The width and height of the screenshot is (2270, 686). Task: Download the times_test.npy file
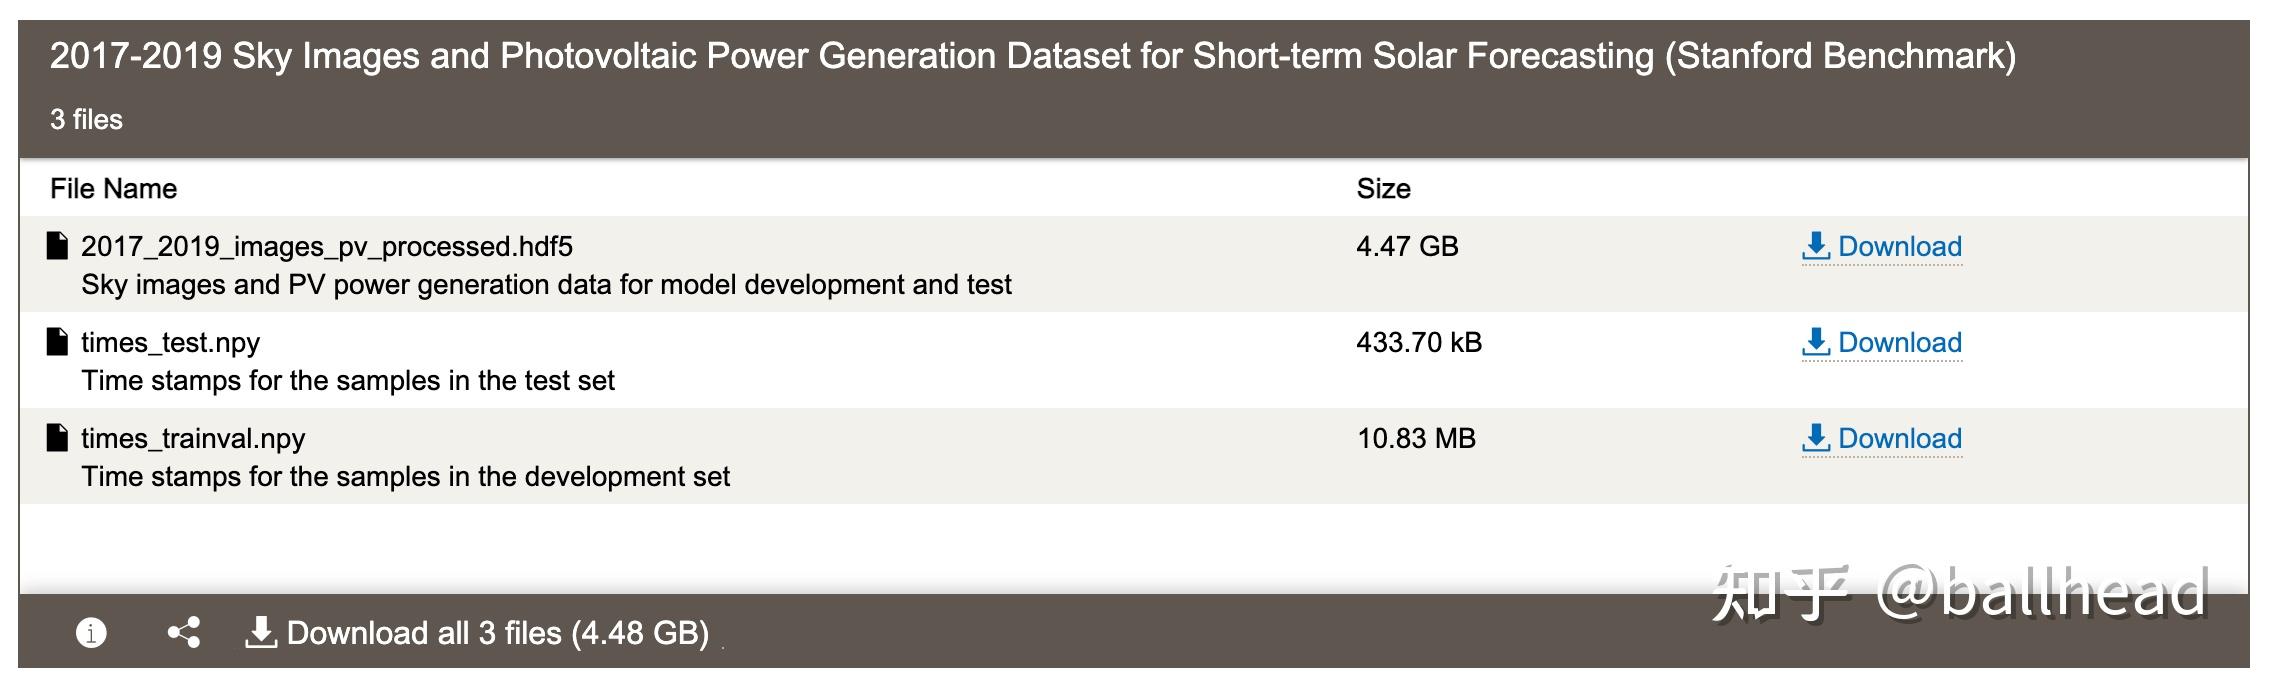[1900, 342]
